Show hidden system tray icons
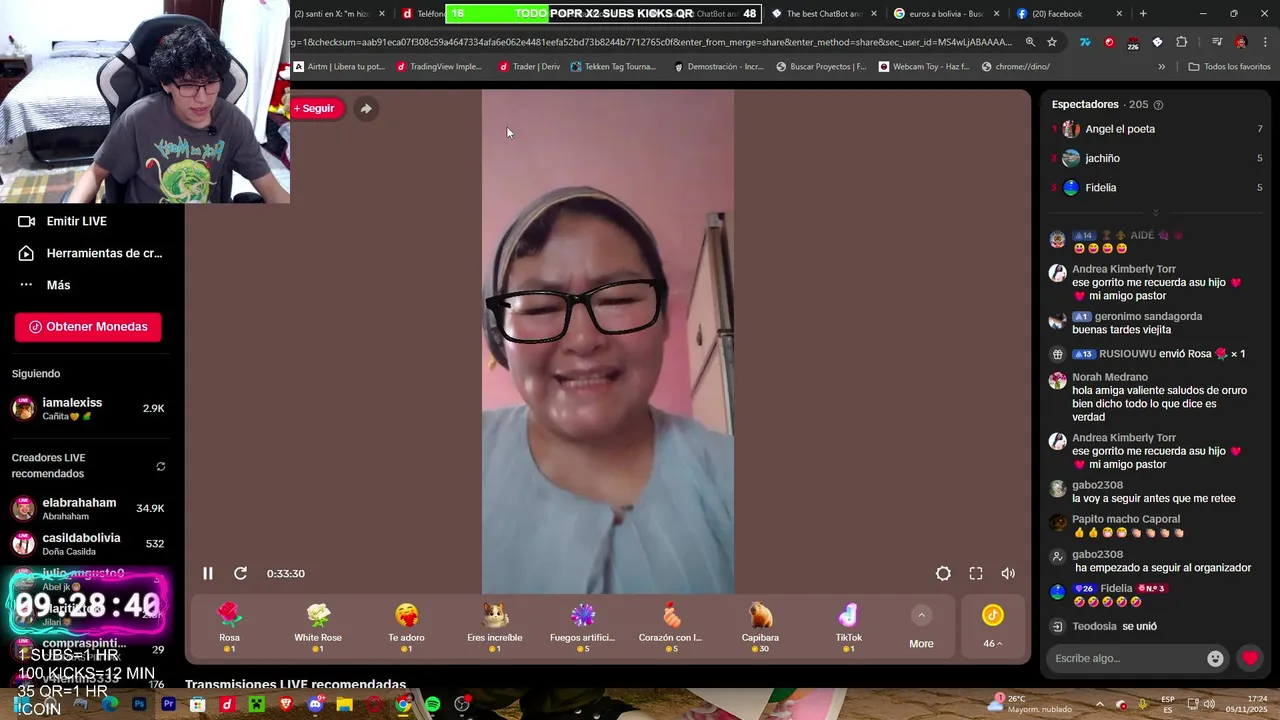The width and height of the screenshot is (1280, 720). 1099,704
